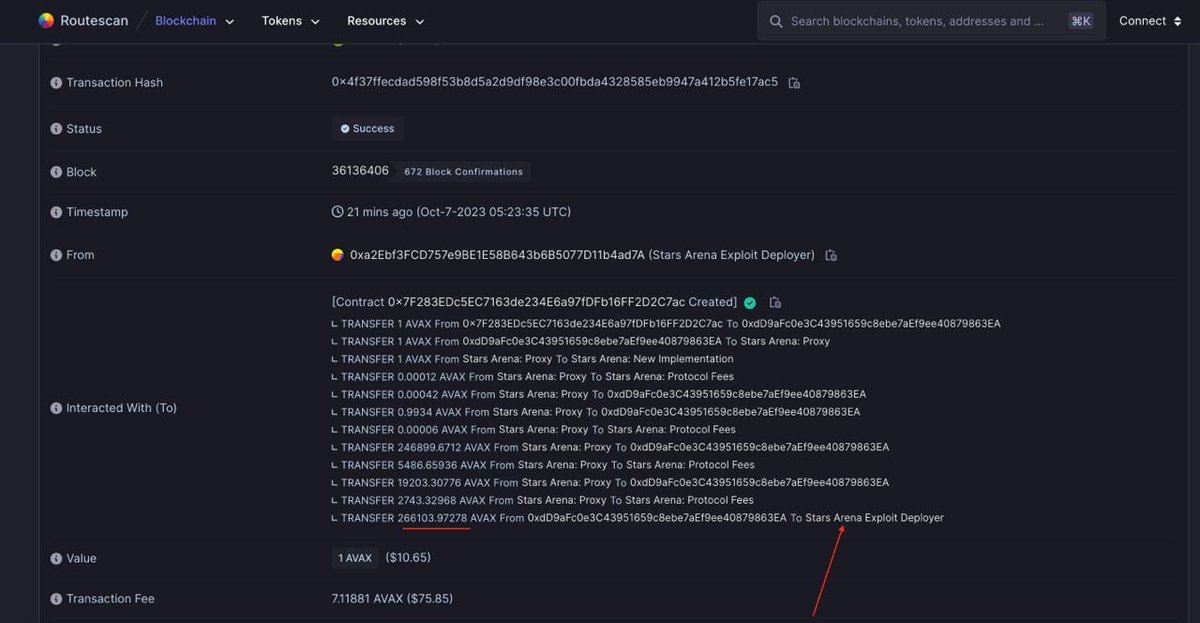1200x623 pixels.
Task: Click the check icon in Success badge
Action: (345, 129)
